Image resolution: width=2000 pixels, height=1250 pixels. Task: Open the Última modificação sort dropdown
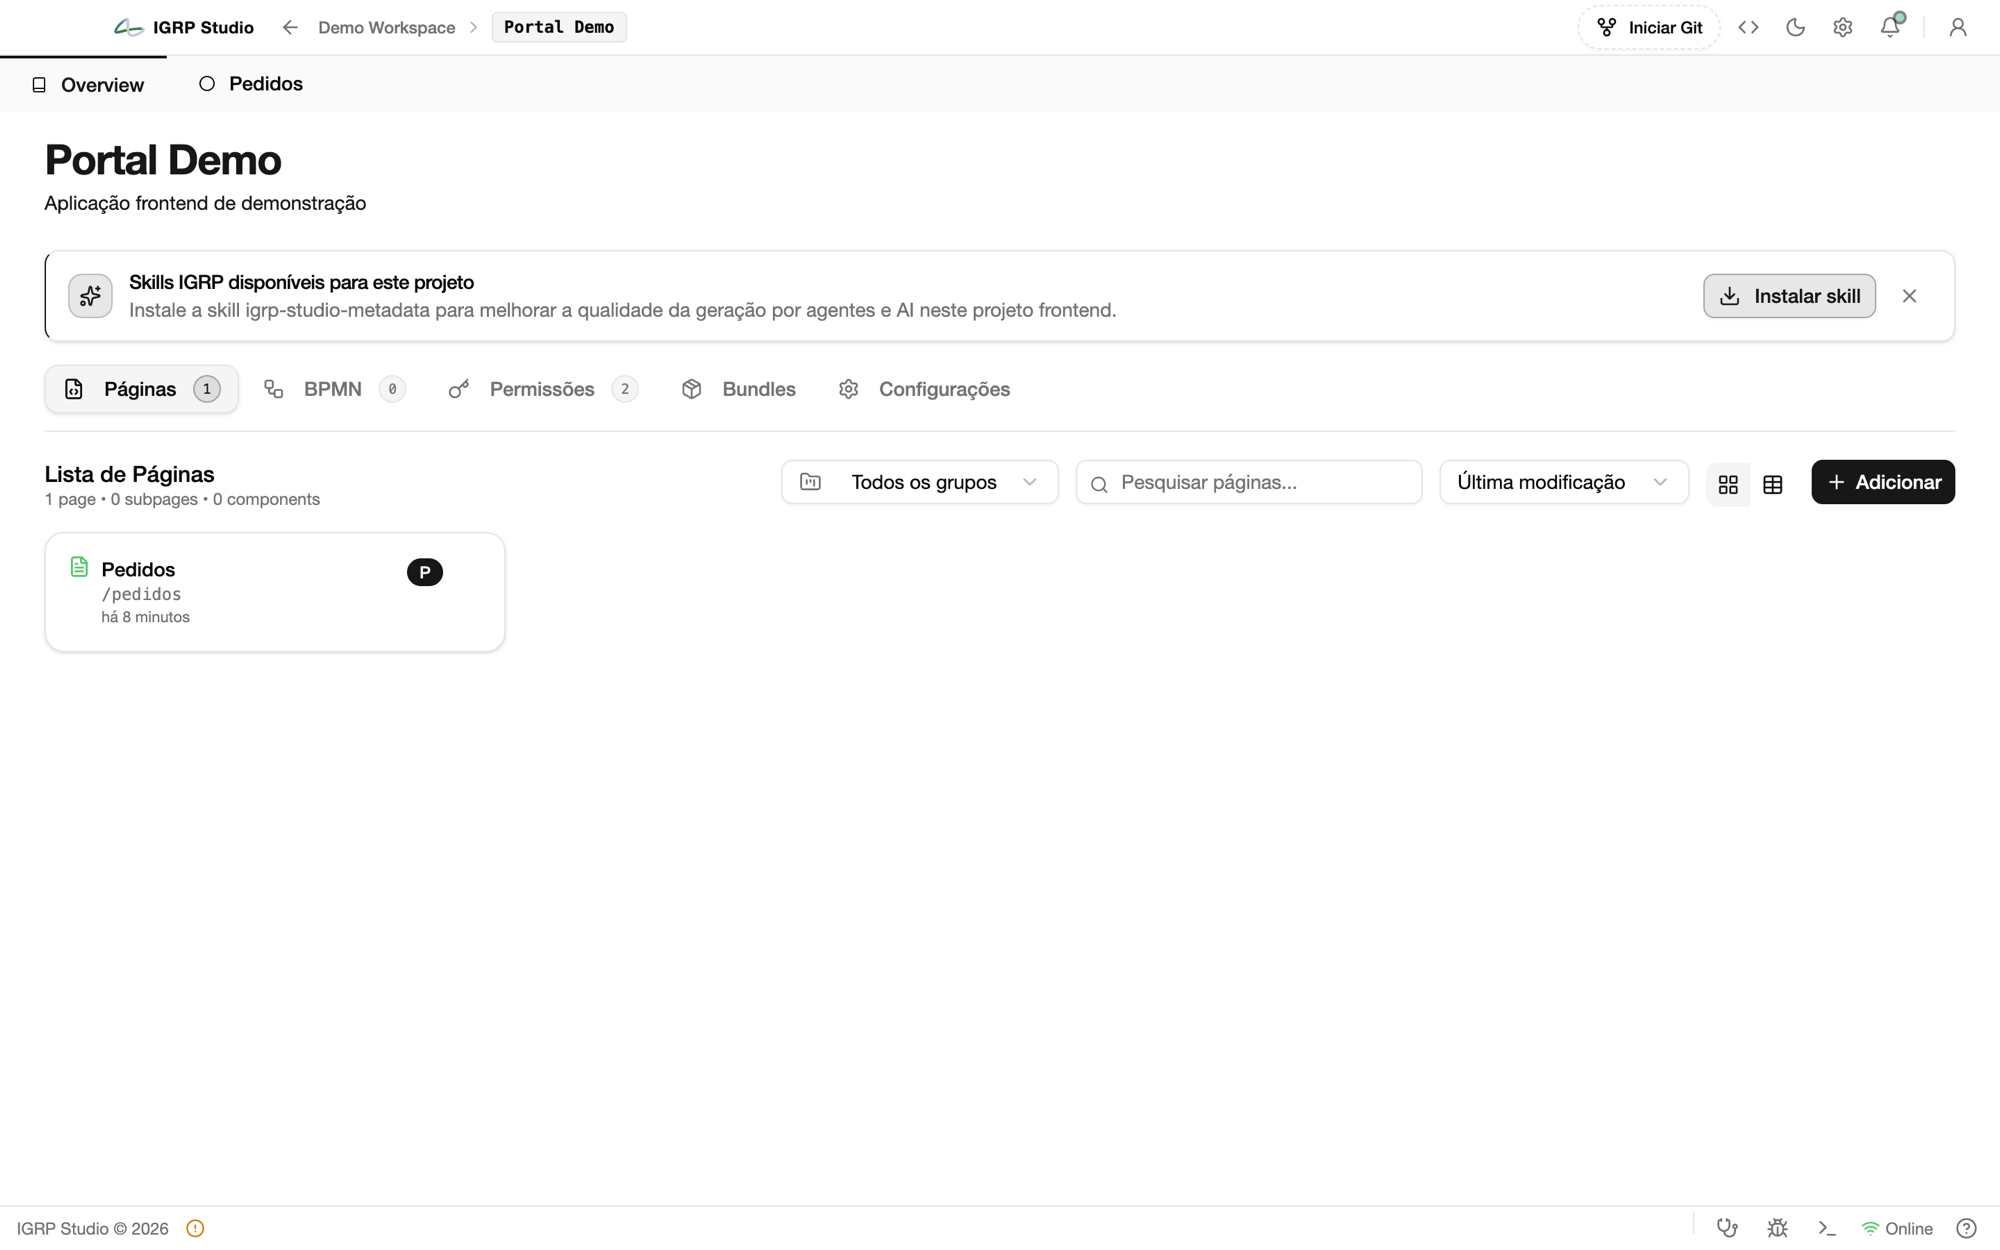pos(1564,482)
